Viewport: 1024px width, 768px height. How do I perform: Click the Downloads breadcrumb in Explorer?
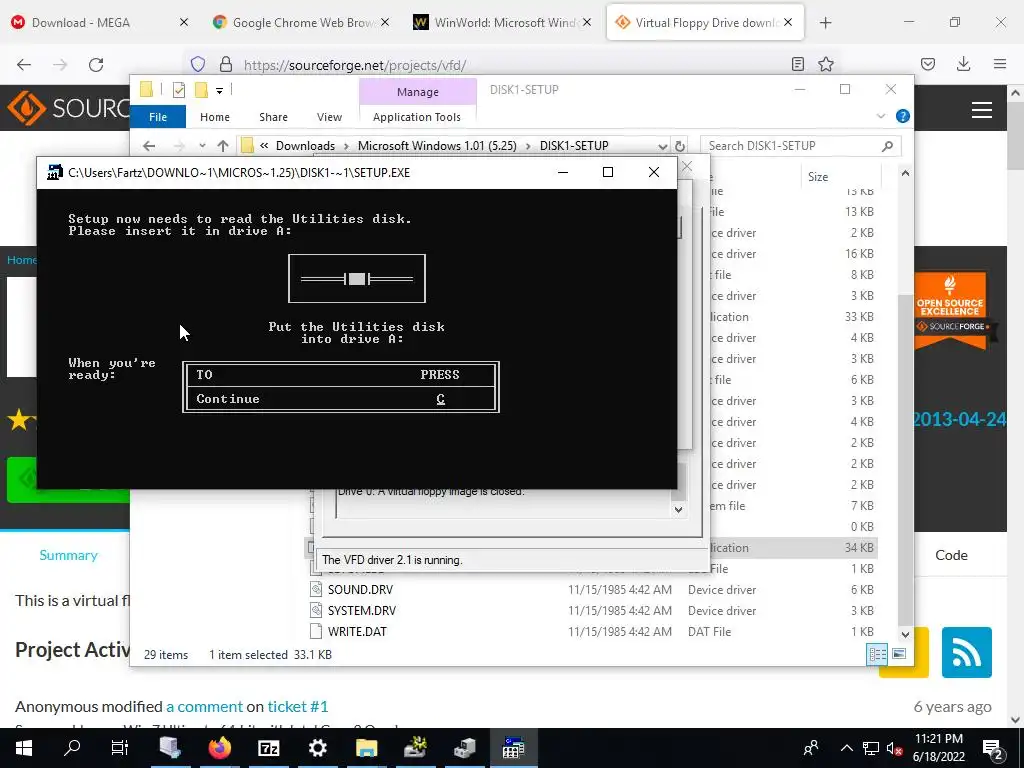point(305,146)
